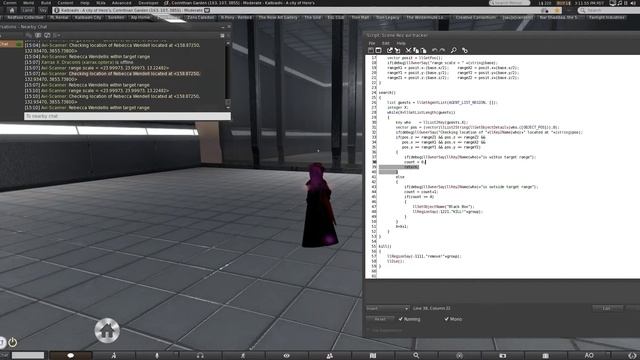Toggle the Running checkbox under the script editor
The image size is (640, 360).
pos(400,319)
